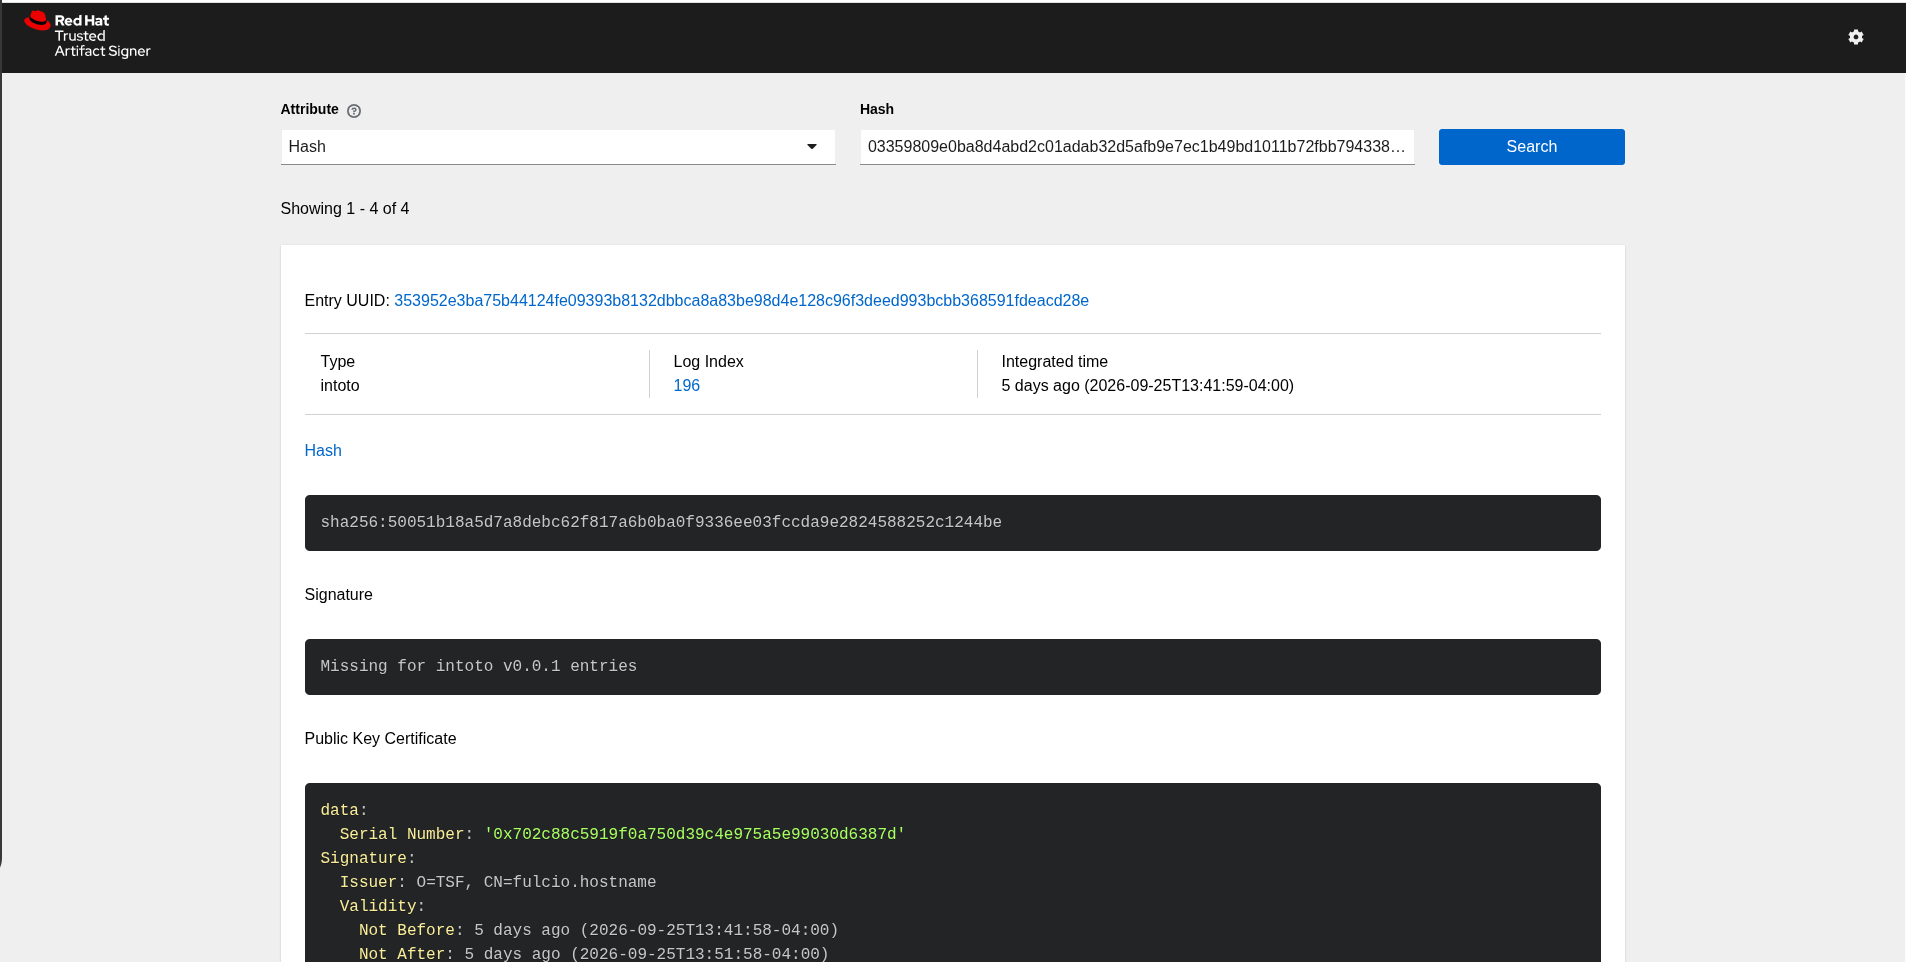Viewport: 1906px width, 963px height.
Task: Click the Serial Number value in certificate
Action: tap(694, 834)
